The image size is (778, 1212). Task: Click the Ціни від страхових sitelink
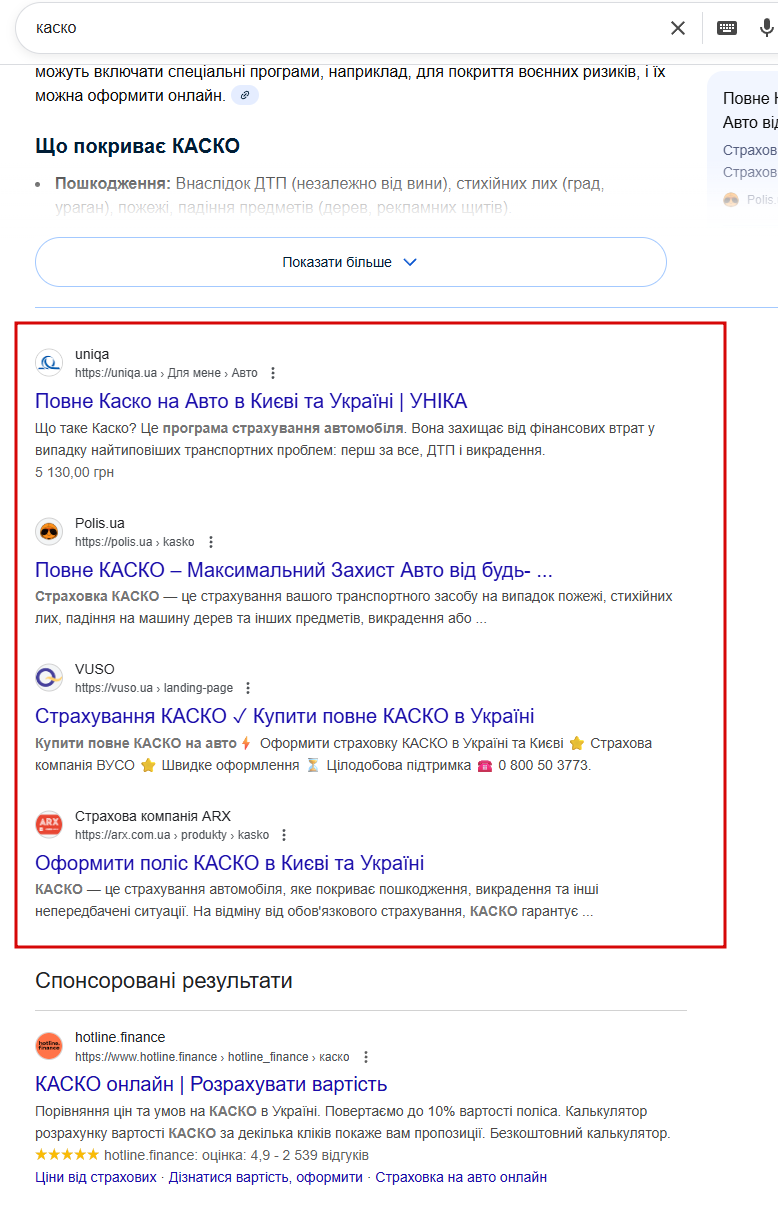tap(96, 1177)
